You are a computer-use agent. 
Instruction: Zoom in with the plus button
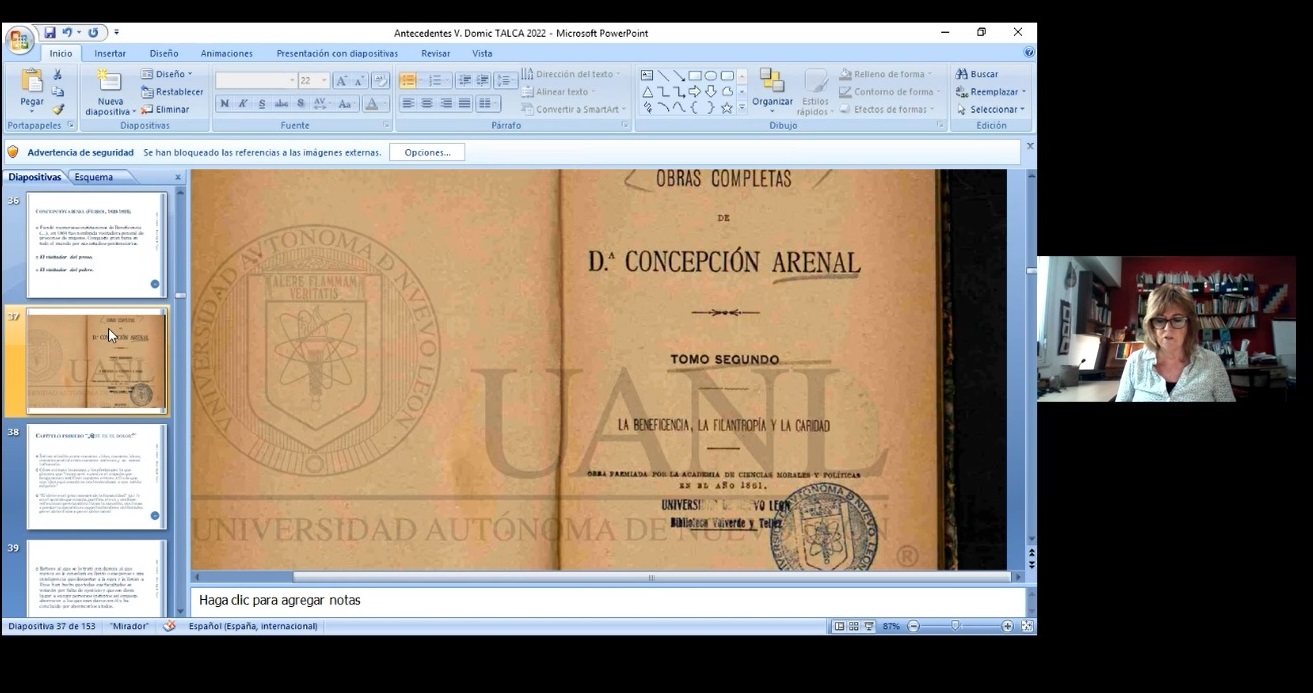[1007, 626]
